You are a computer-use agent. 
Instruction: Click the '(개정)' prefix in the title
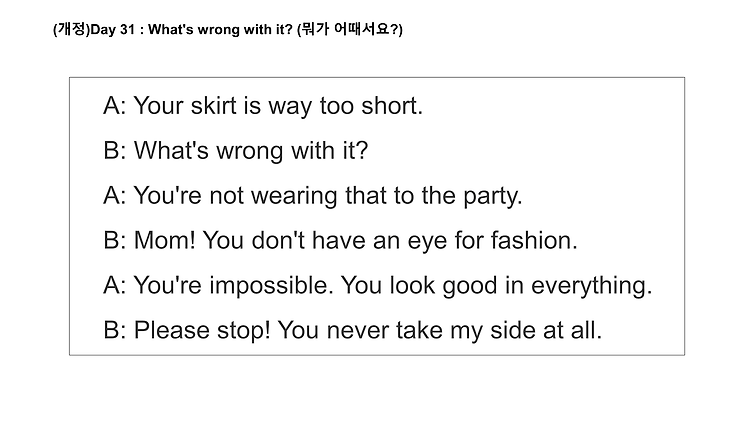click(x=71, y=30)
